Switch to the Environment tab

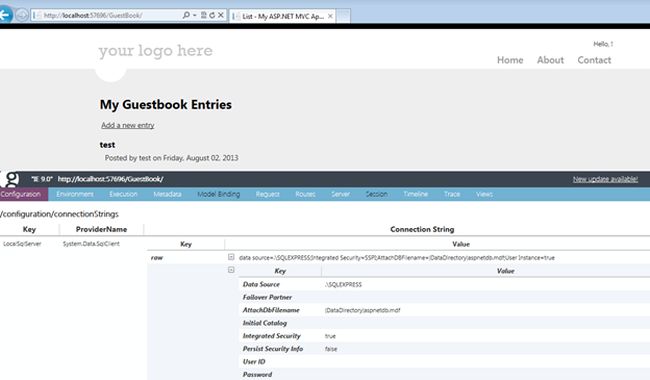[x=75, y=194]
